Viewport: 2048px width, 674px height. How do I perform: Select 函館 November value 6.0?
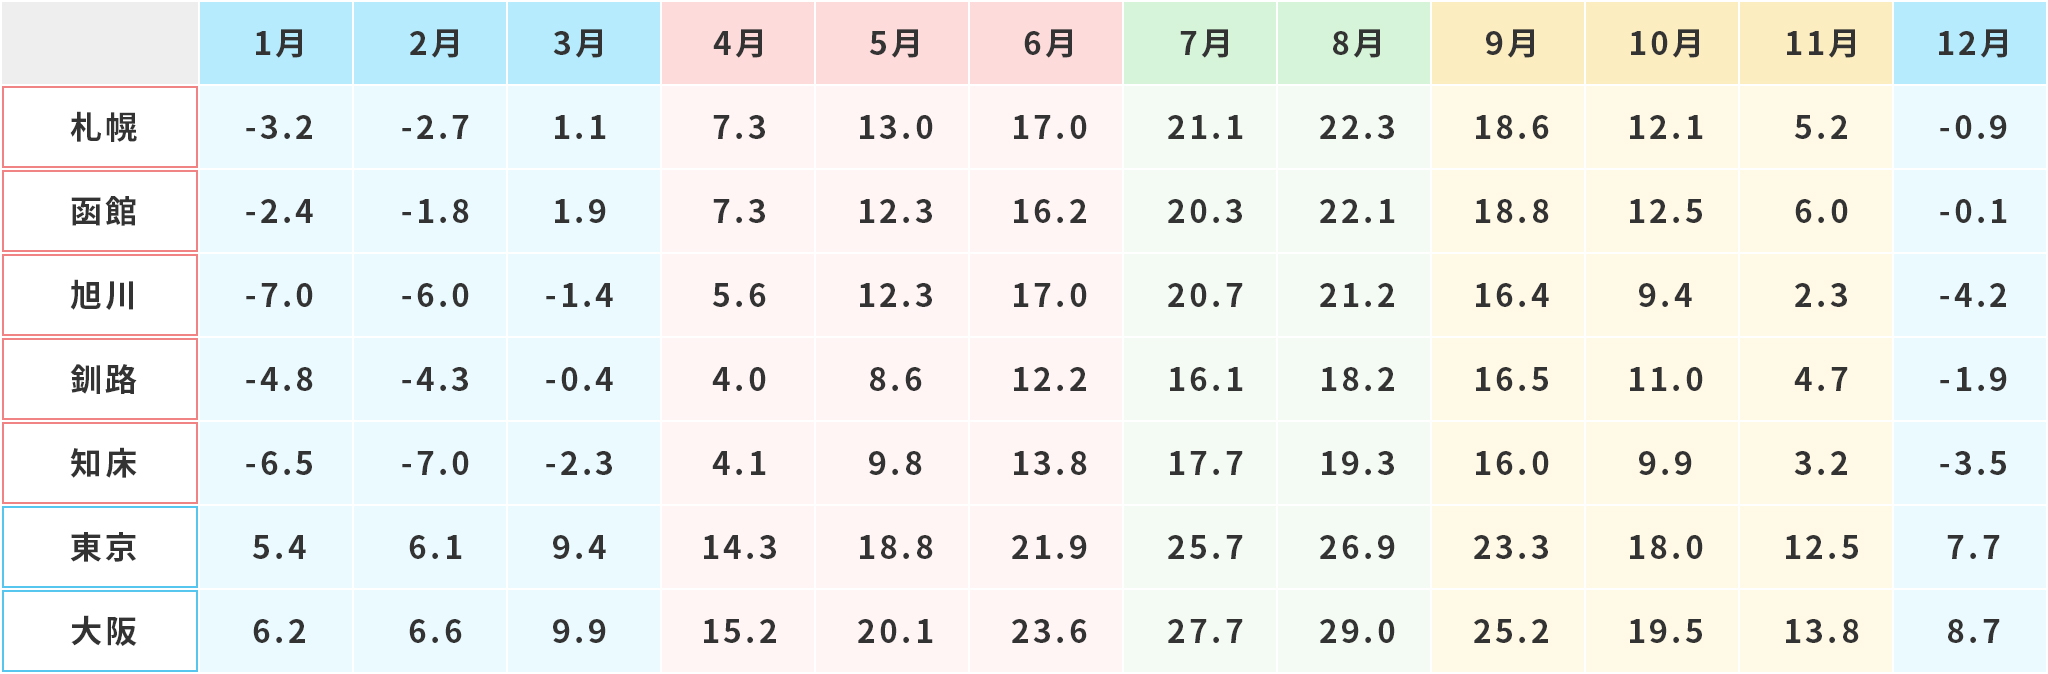pos(1821,211)
